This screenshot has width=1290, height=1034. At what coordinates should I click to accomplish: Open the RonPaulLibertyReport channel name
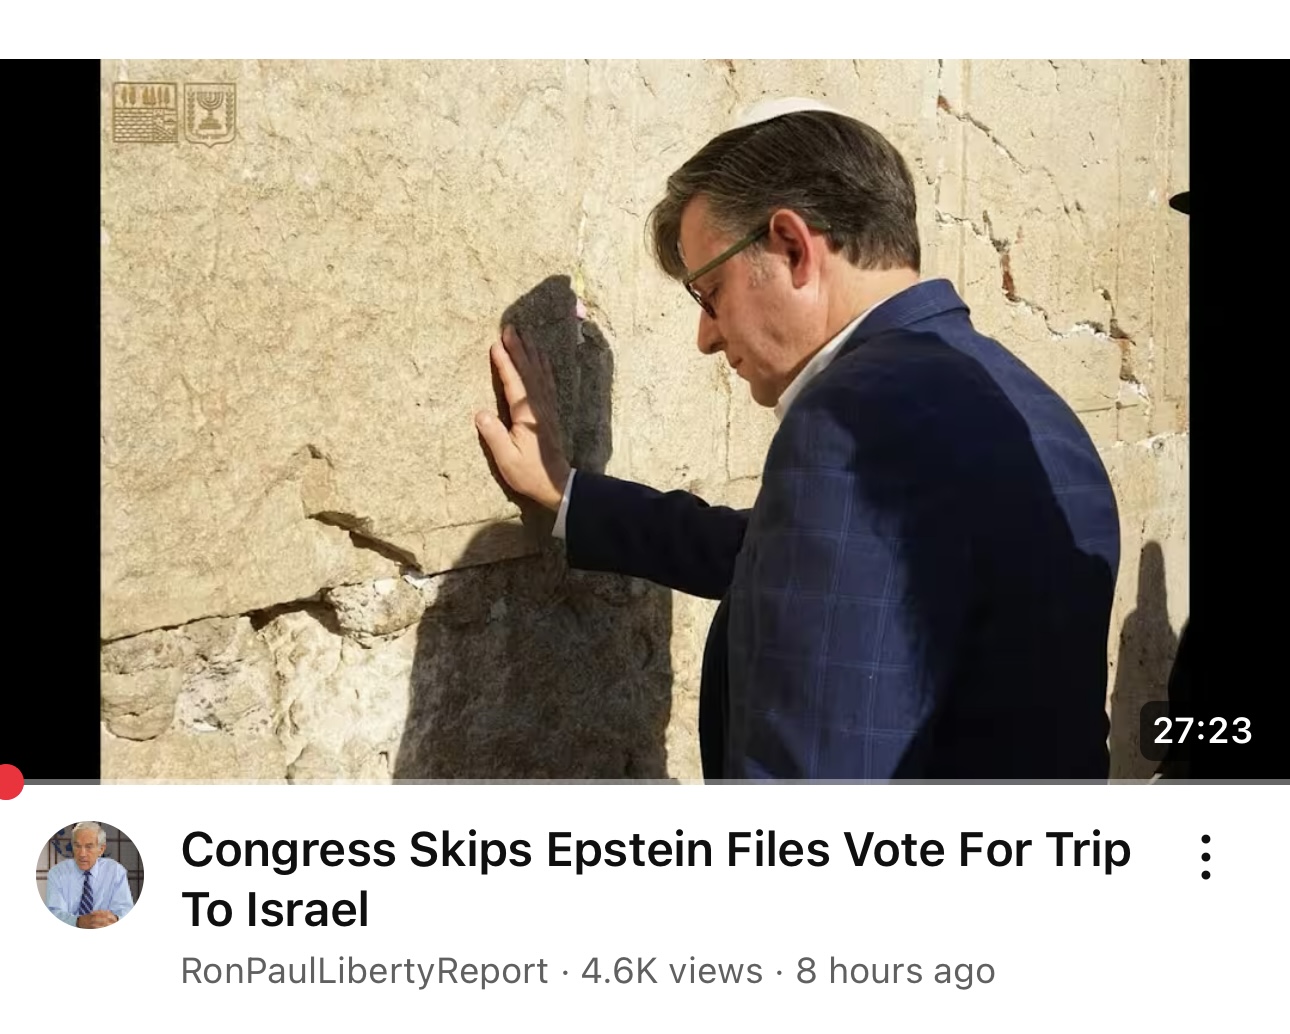point(364,971)
